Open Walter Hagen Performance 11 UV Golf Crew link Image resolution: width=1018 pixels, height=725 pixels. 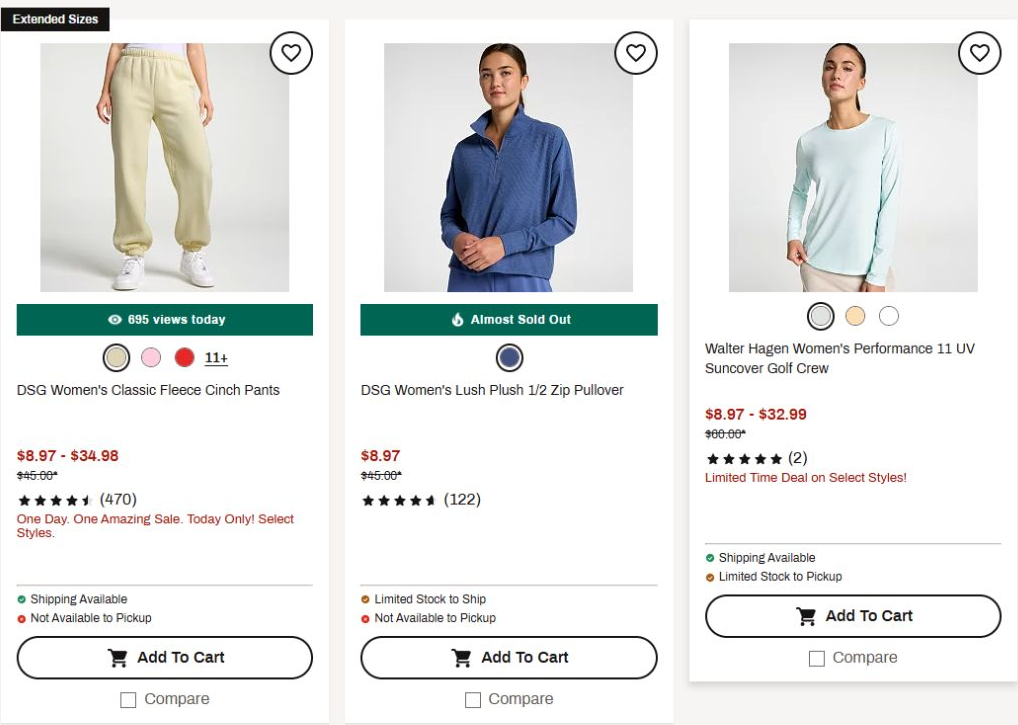[x=839, y=358]
